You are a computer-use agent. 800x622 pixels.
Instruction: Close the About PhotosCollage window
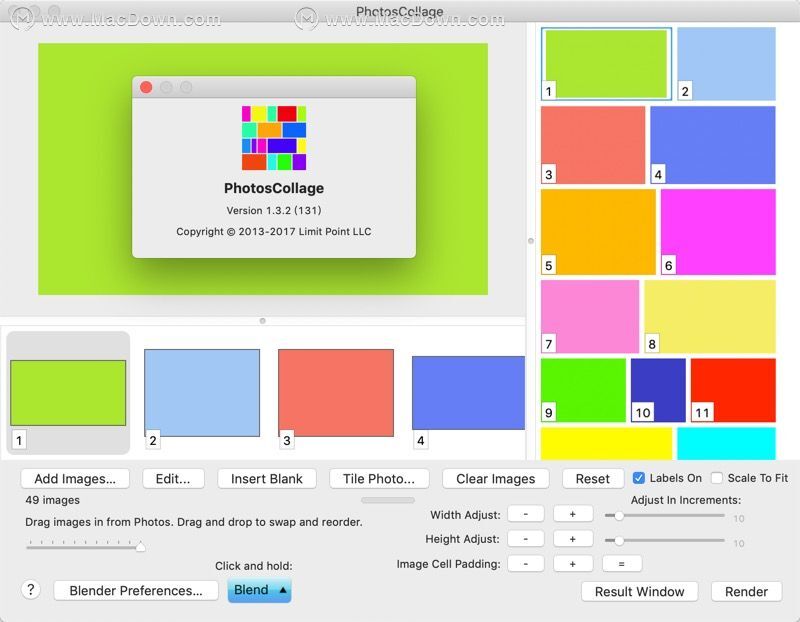click(146, 87)
